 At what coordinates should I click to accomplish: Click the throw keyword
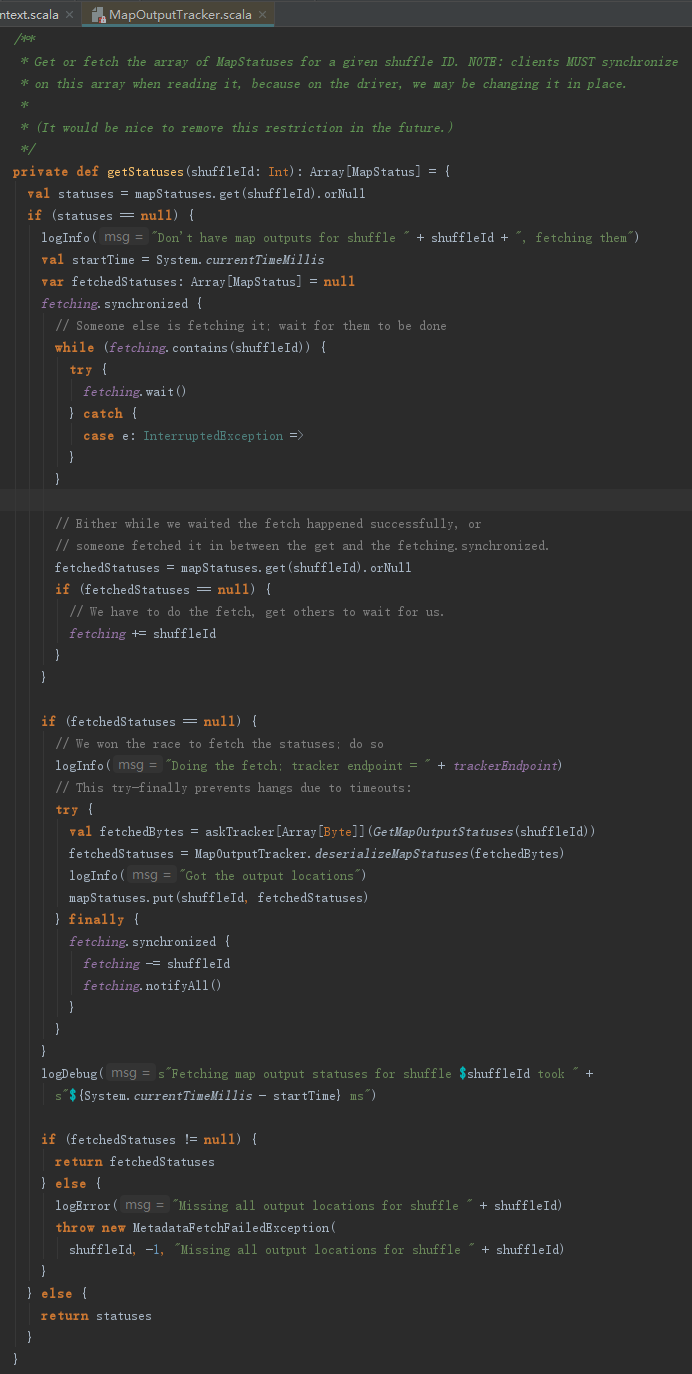pyautogui.click(x=75, y=1228)
